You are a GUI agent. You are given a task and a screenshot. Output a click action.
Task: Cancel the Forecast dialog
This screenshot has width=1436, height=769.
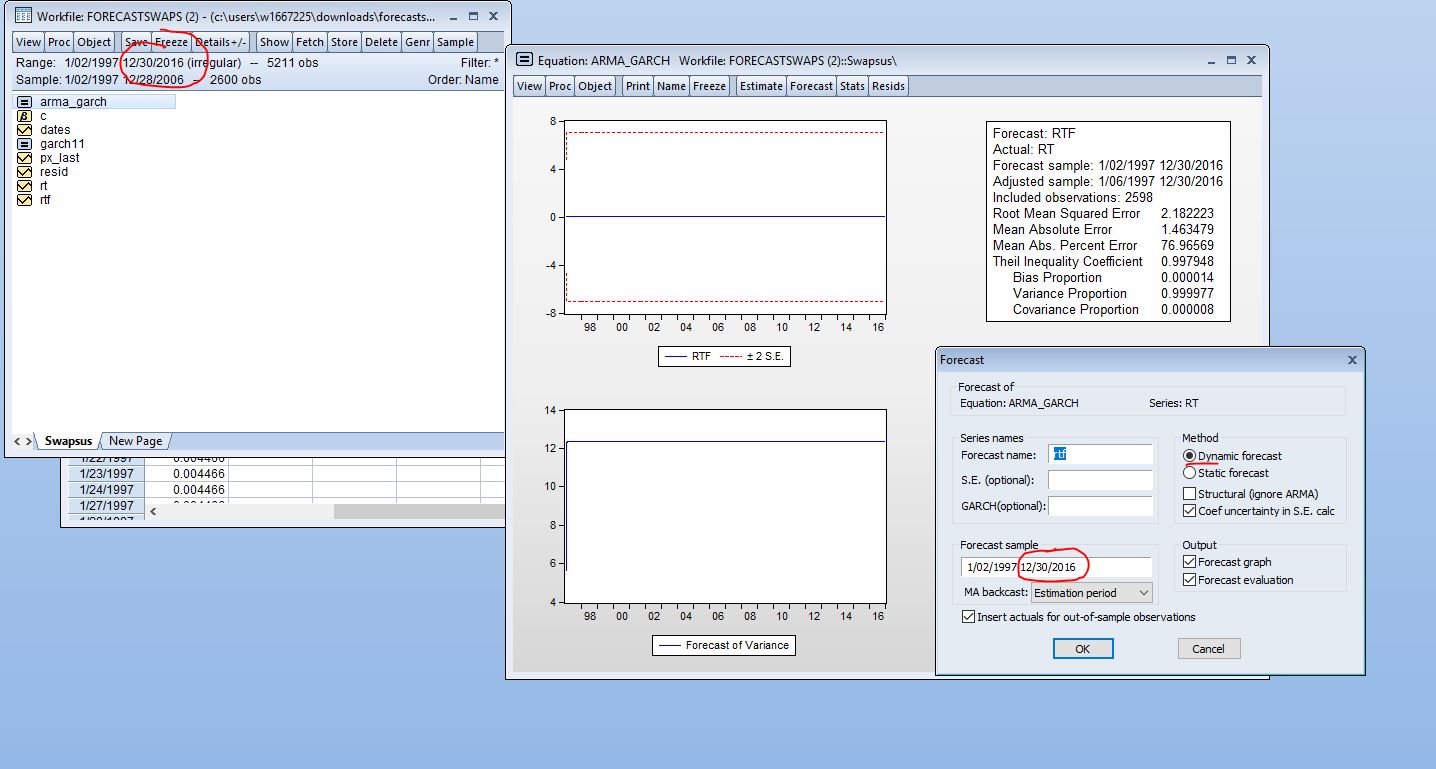(x=1209, y=649)
